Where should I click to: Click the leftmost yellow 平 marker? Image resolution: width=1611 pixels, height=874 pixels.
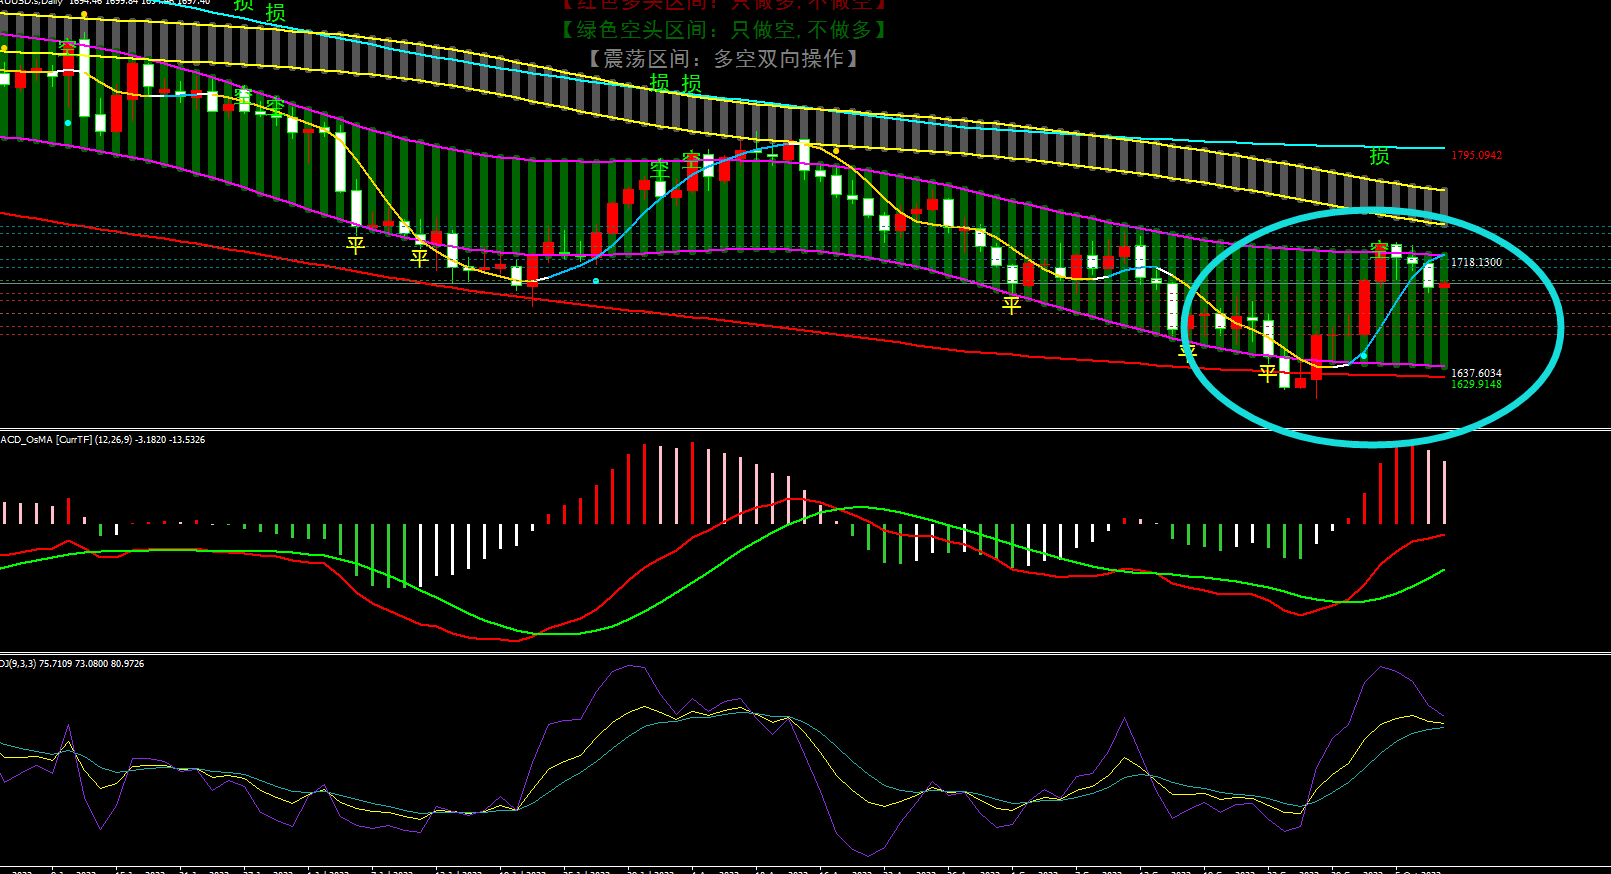356,243
